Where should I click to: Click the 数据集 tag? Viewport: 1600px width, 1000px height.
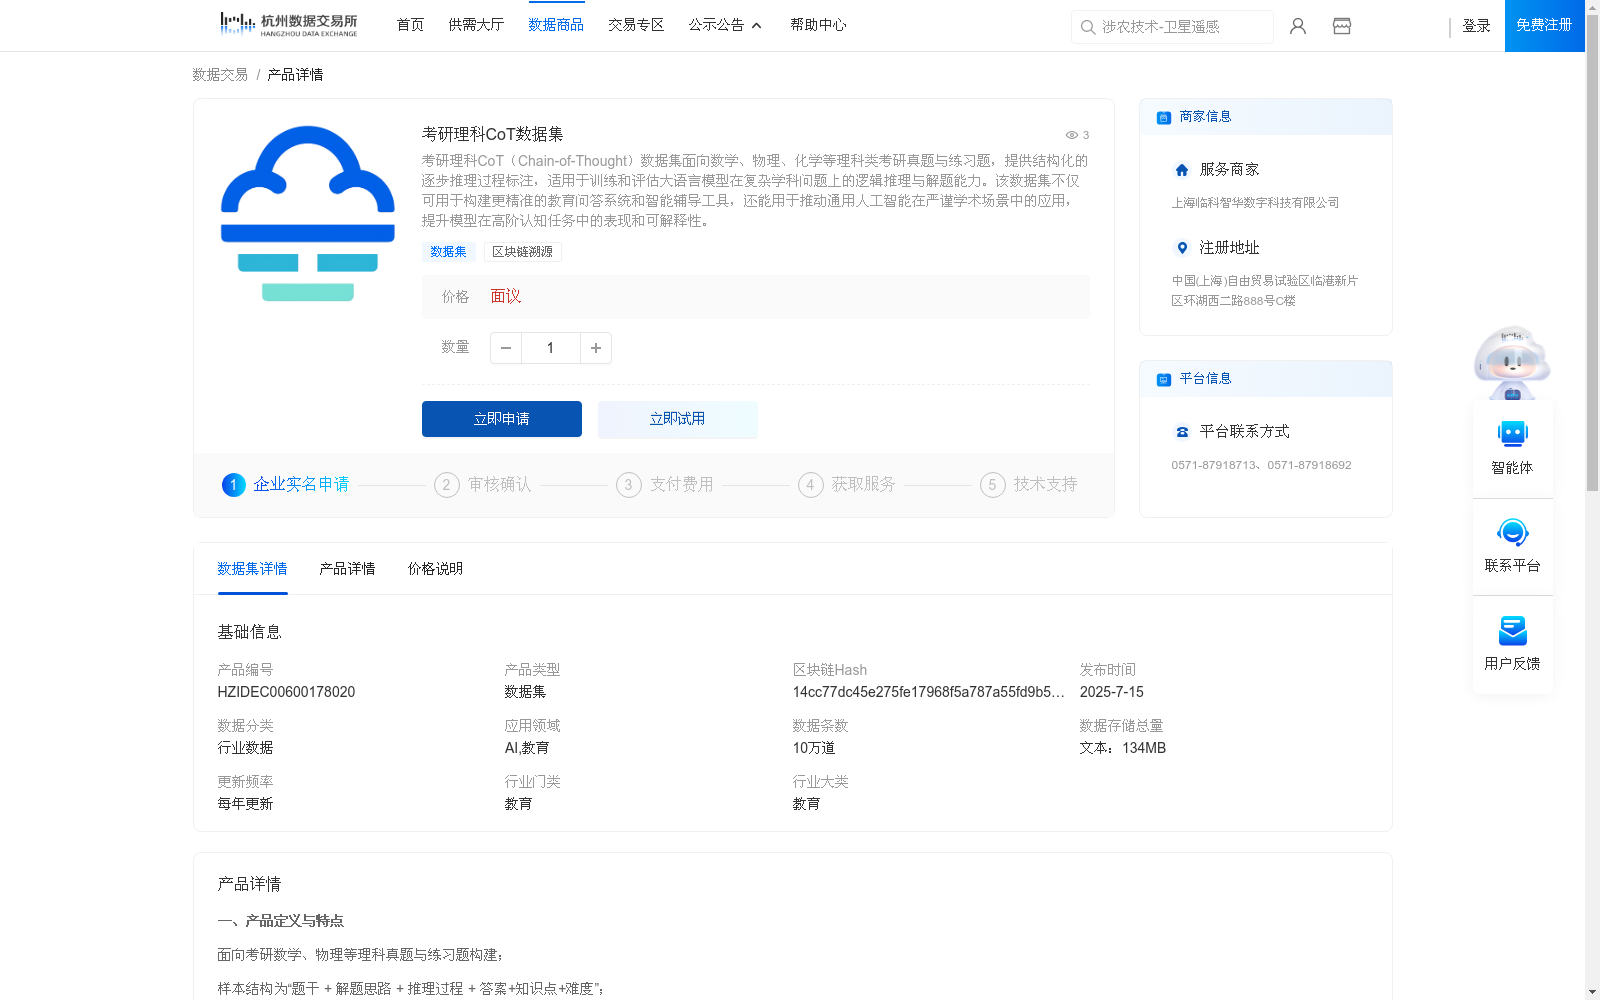[x=448, y=252]
